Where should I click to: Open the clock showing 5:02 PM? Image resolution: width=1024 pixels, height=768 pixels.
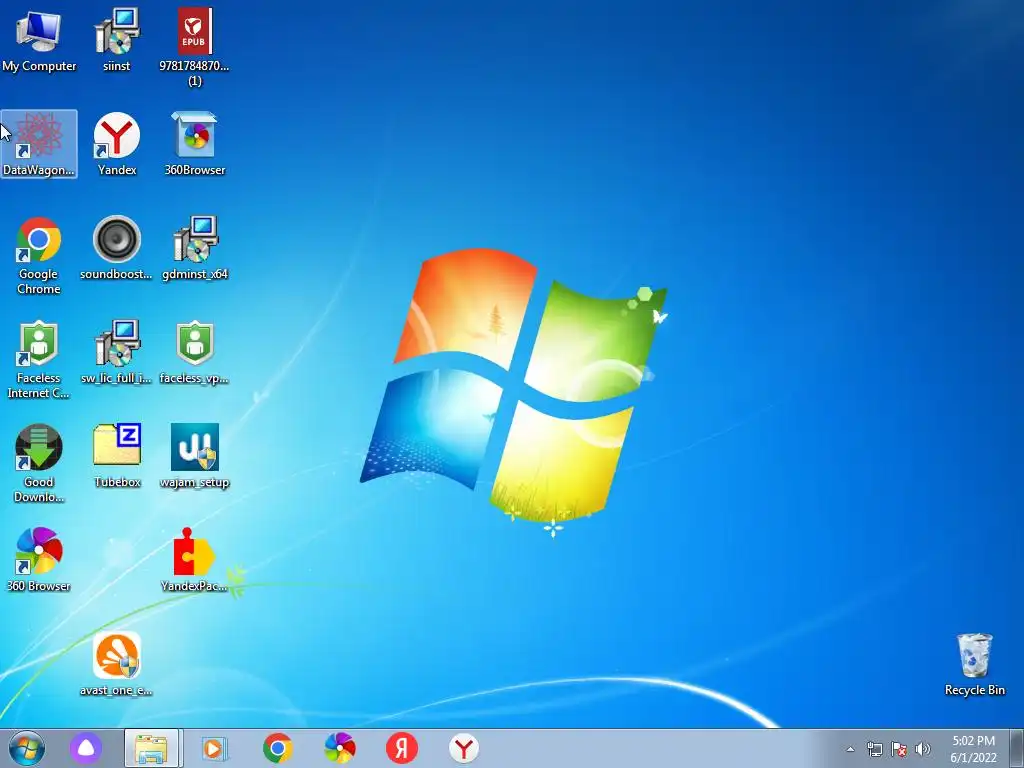coord(974,749)
